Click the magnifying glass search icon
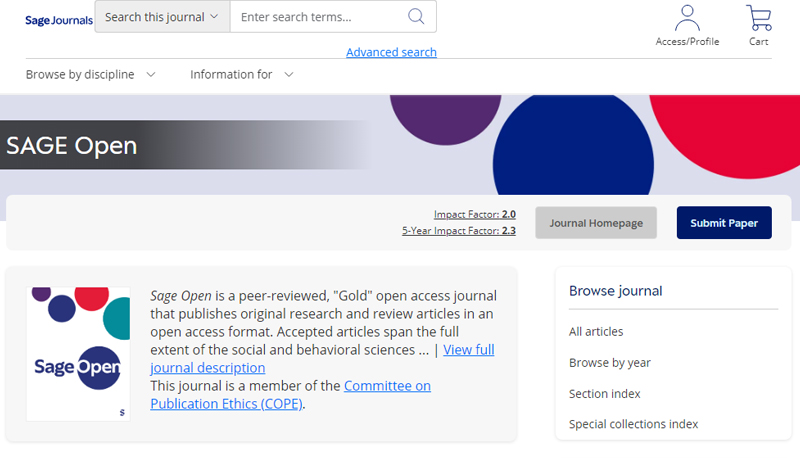Image resolution: width=800 pixels, height=458 pixels. point(416,16)
